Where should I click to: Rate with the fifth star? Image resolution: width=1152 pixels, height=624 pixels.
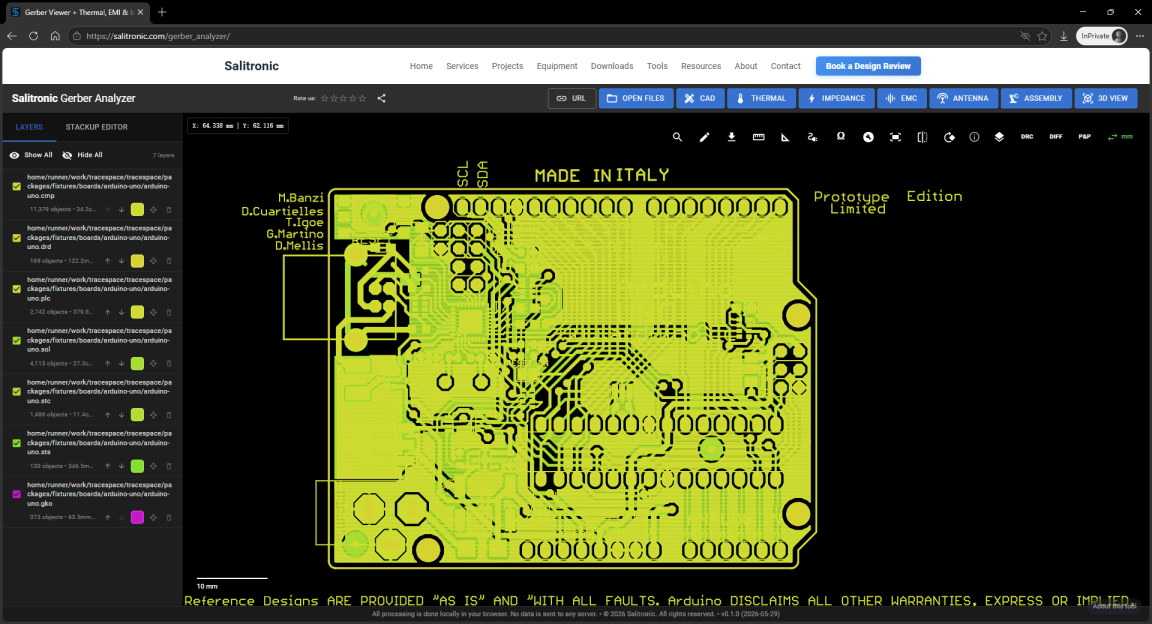(362, 98)
